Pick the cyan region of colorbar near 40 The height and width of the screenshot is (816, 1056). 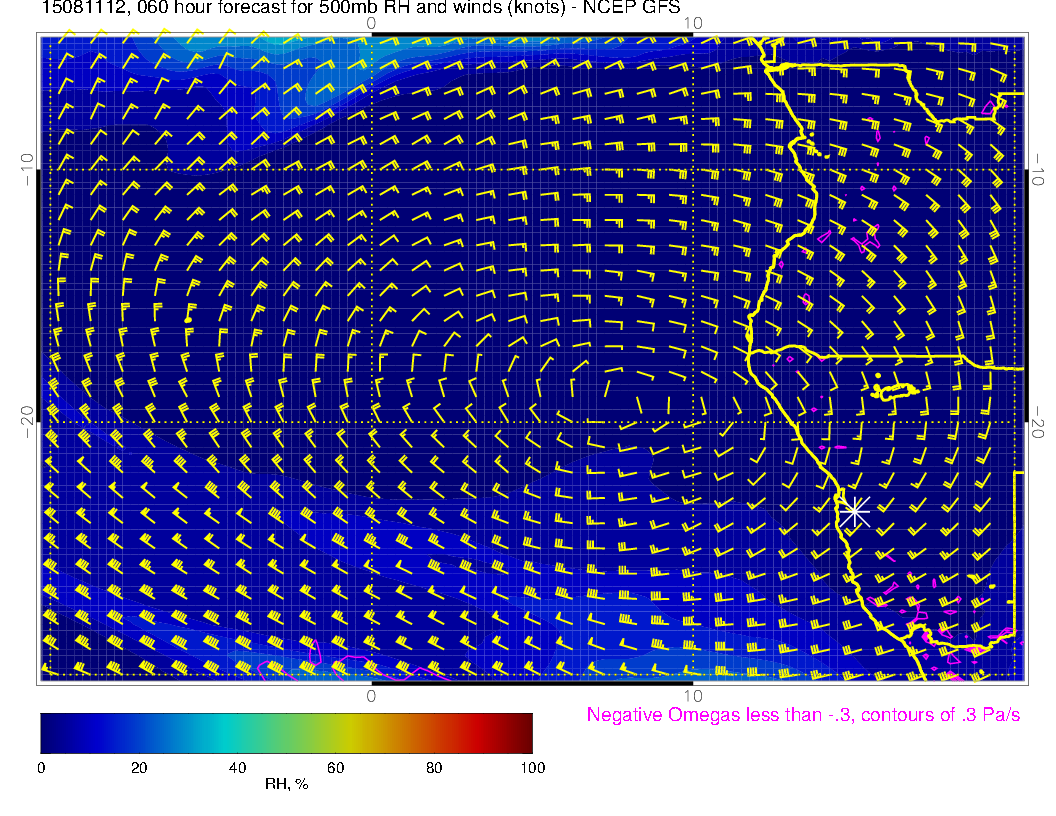point(237,732)
